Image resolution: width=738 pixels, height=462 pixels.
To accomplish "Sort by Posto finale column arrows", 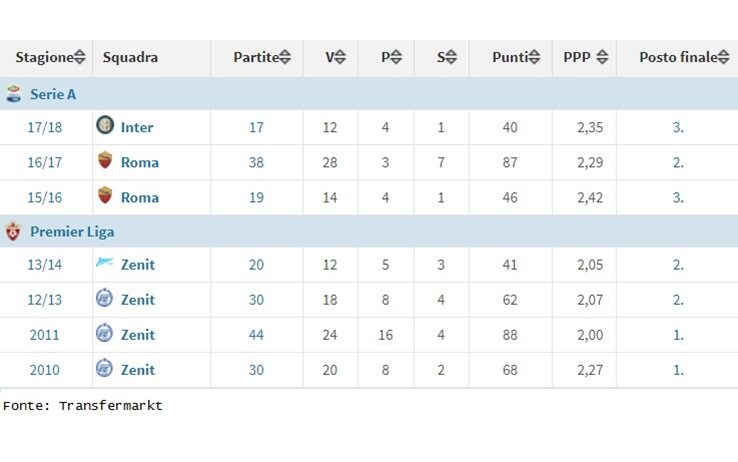I will click(x=723, y=57).
